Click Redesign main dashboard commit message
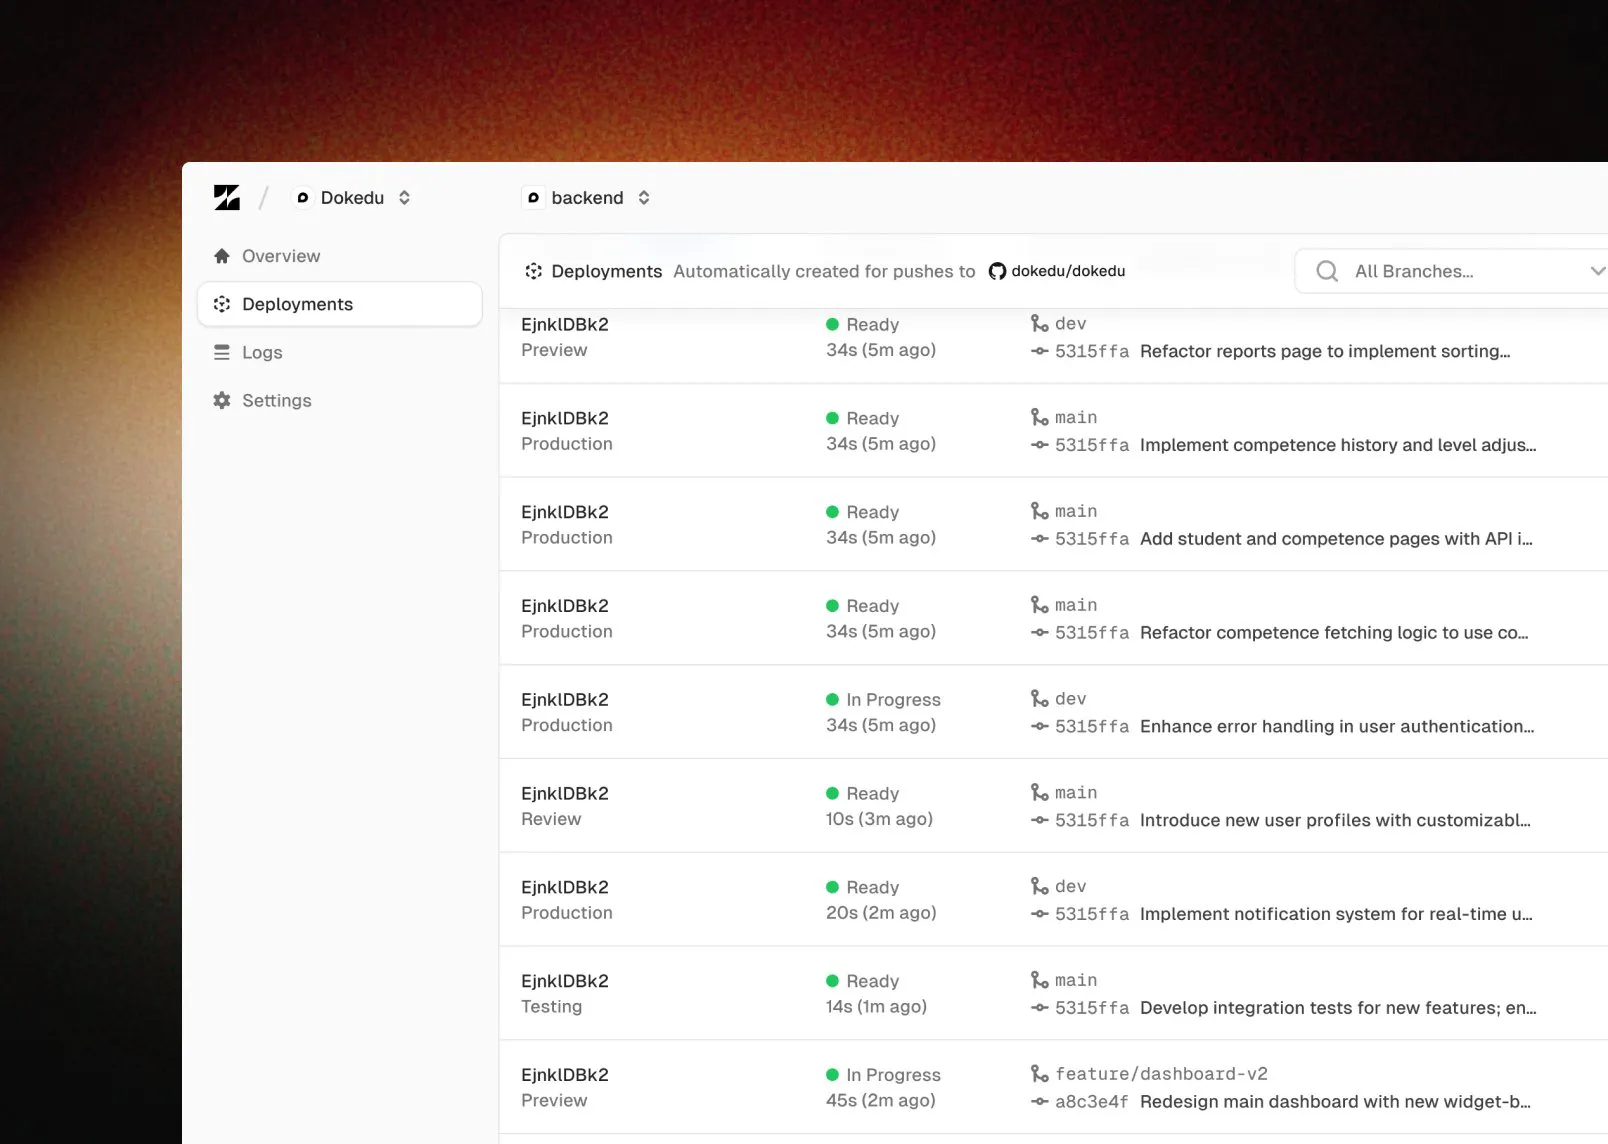Screen dimensions: 1608x1144 pyautogui.click(x=1335, y=1102)
